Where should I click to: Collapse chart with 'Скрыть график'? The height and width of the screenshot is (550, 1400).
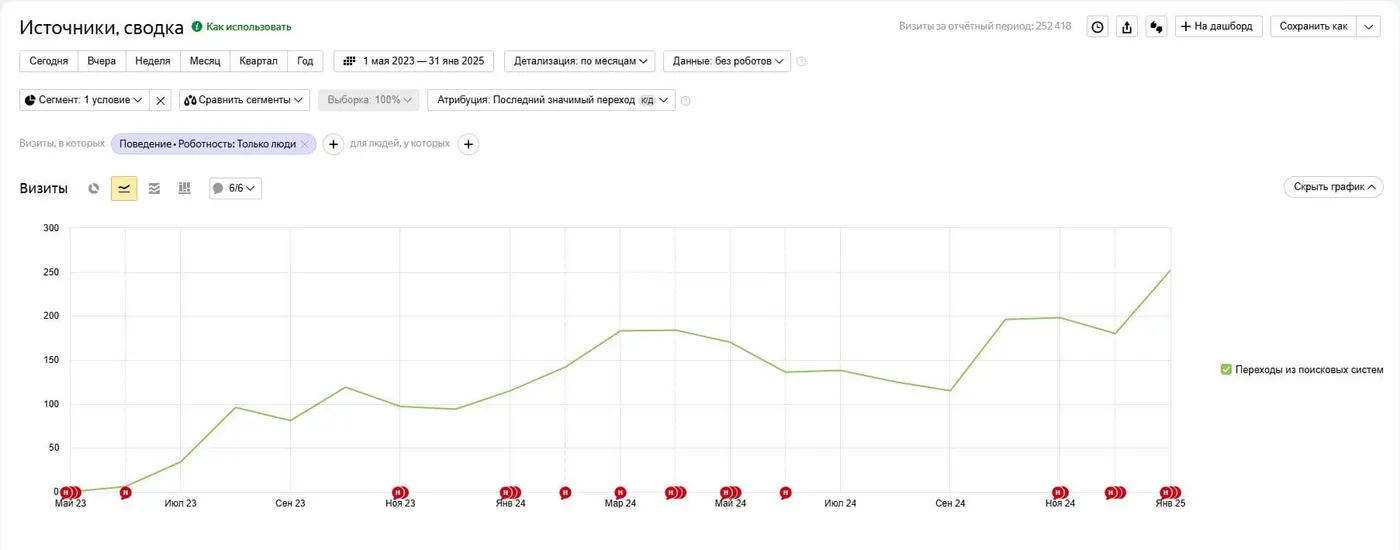pos(1333,187)
